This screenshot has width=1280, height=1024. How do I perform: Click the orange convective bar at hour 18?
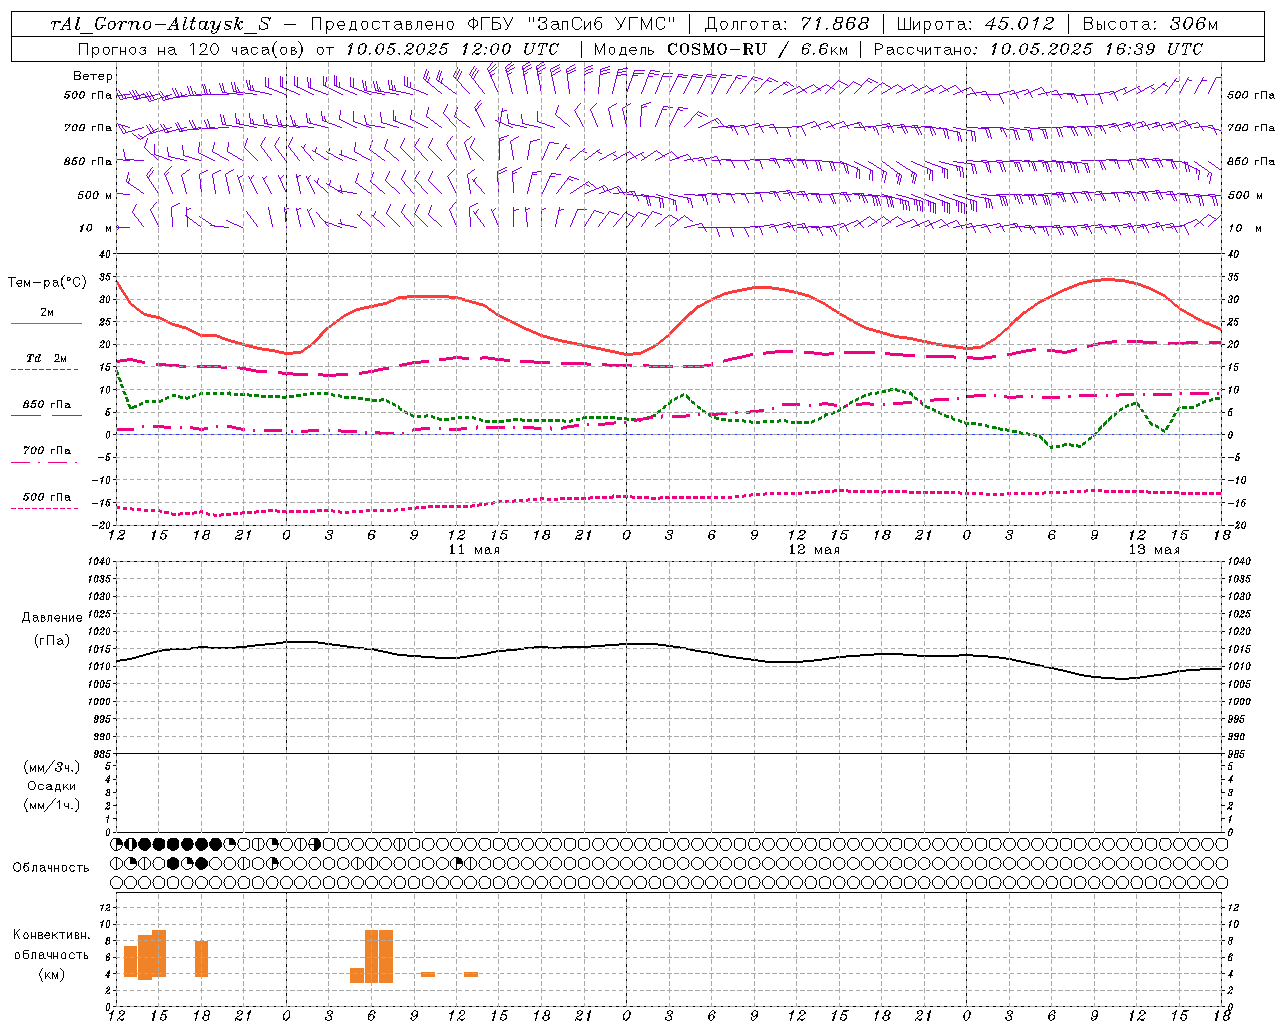(201, 959)
